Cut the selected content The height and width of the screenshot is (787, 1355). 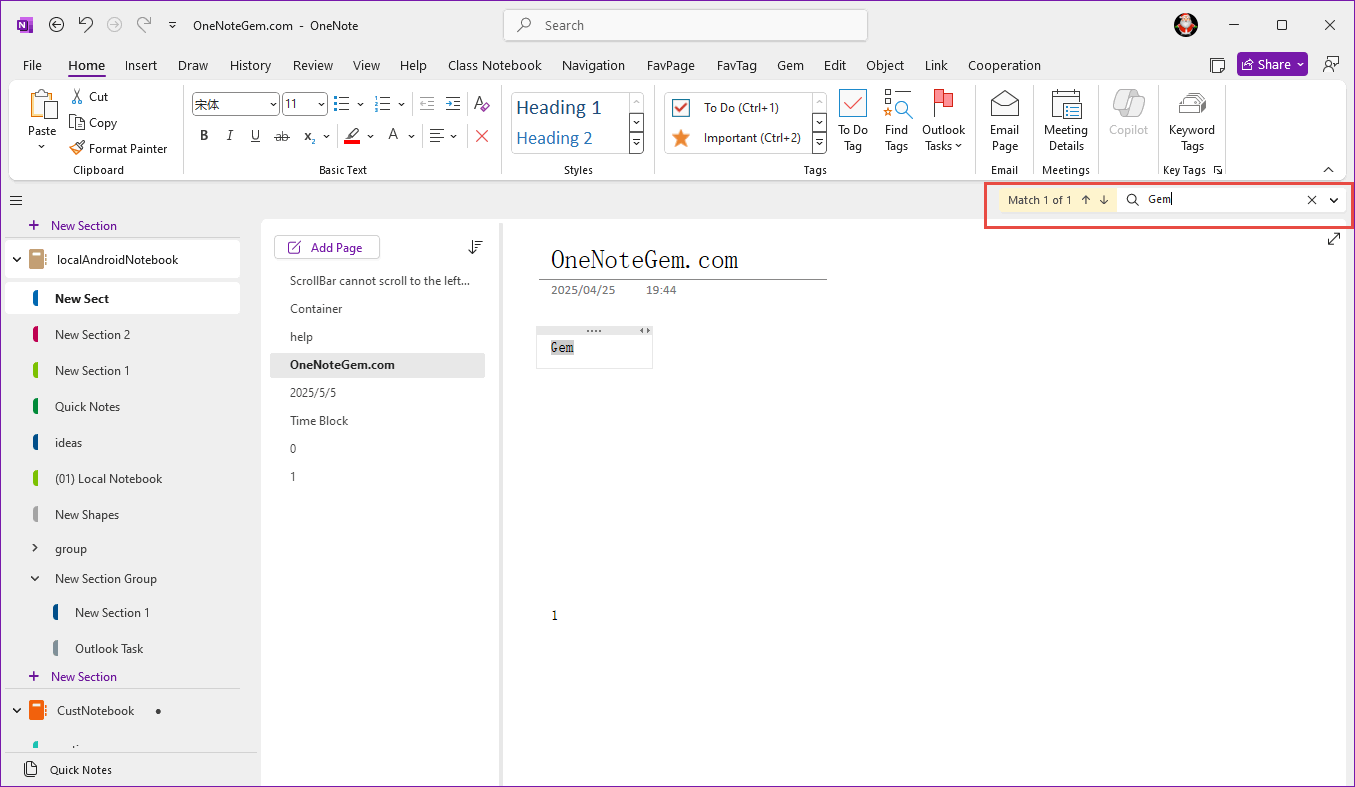point(90,97)
